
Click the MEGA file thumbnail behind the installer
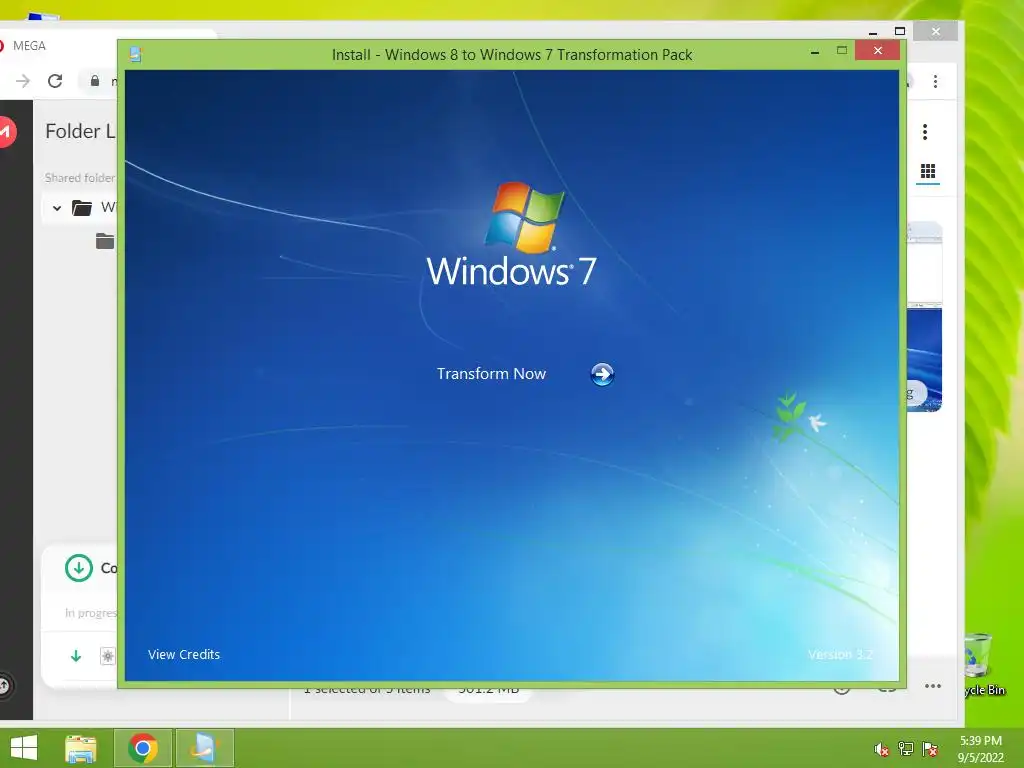pyautogui.click(x=924, y=358)
